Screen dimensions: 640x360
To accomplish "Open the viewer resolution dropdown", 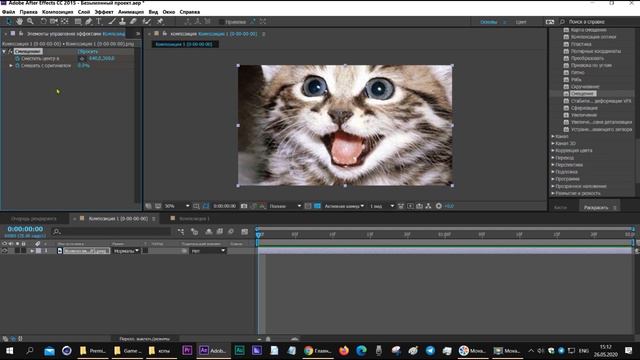I will [285, 206].
